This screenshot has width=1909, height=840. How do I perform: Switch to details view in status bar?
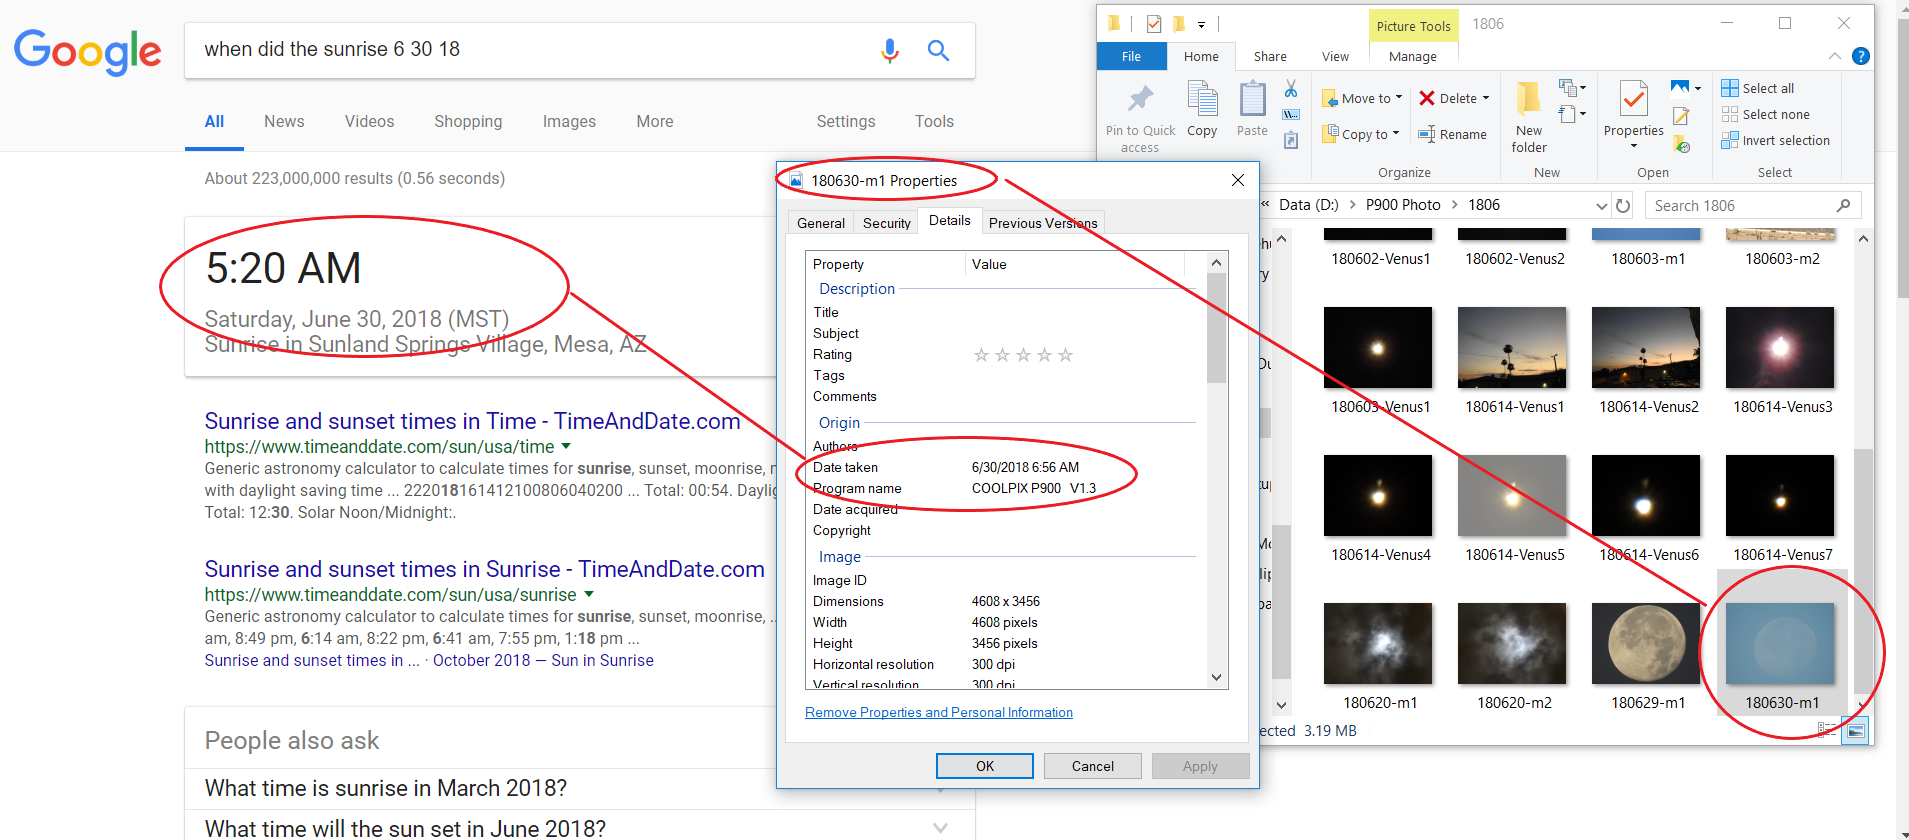(x=1826, y=731)
